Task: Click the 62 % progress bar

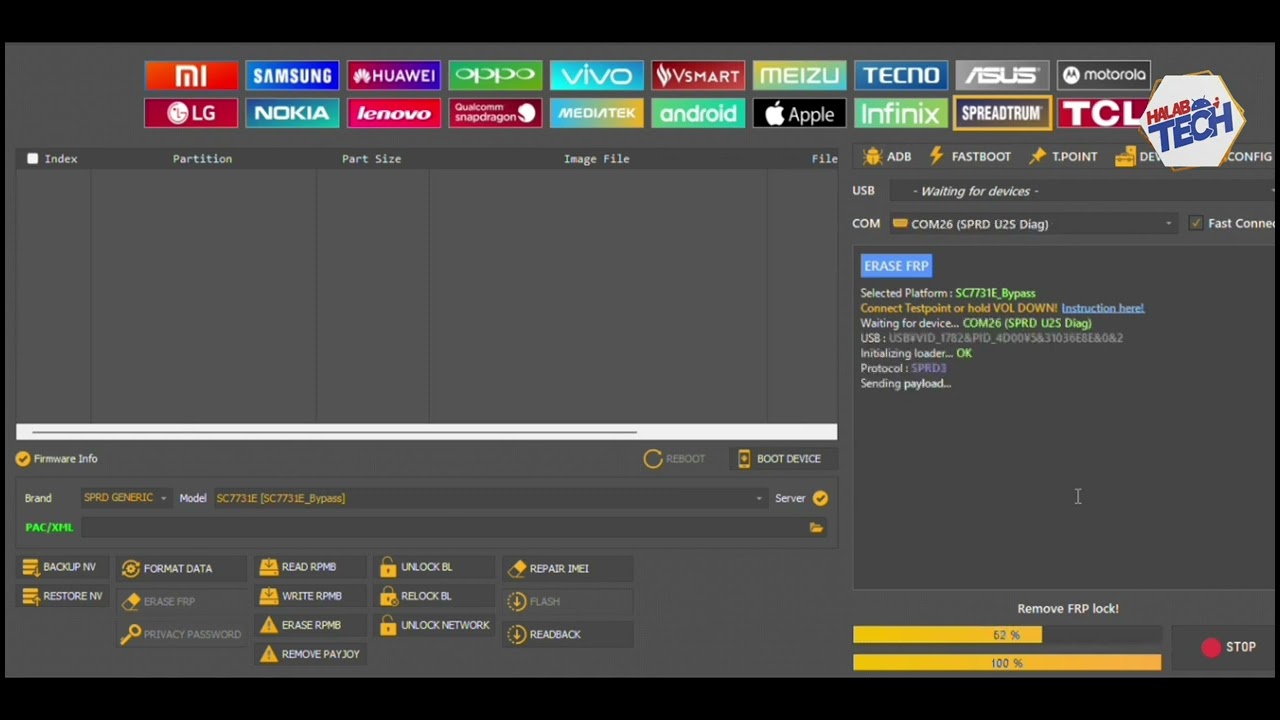Action: coord(1007,635)
